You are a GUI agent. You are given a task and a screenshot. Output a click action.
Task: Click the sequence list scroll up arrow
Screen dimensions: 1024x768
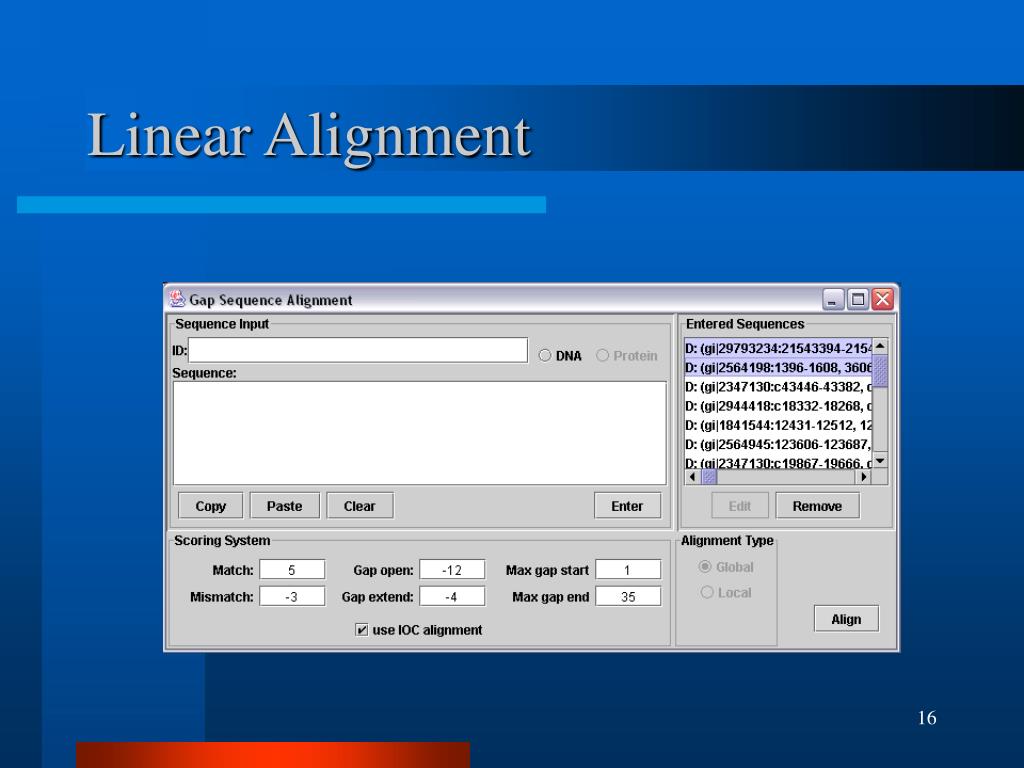(x=880, y=345)
